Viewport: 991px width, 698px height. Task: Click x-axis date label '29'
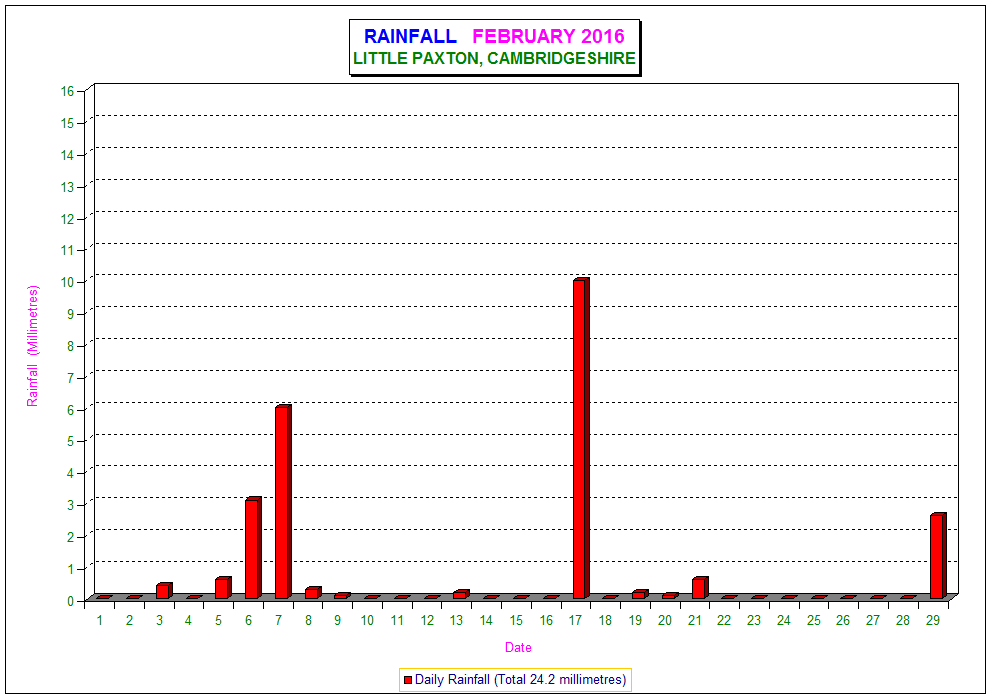coord(933,620)
